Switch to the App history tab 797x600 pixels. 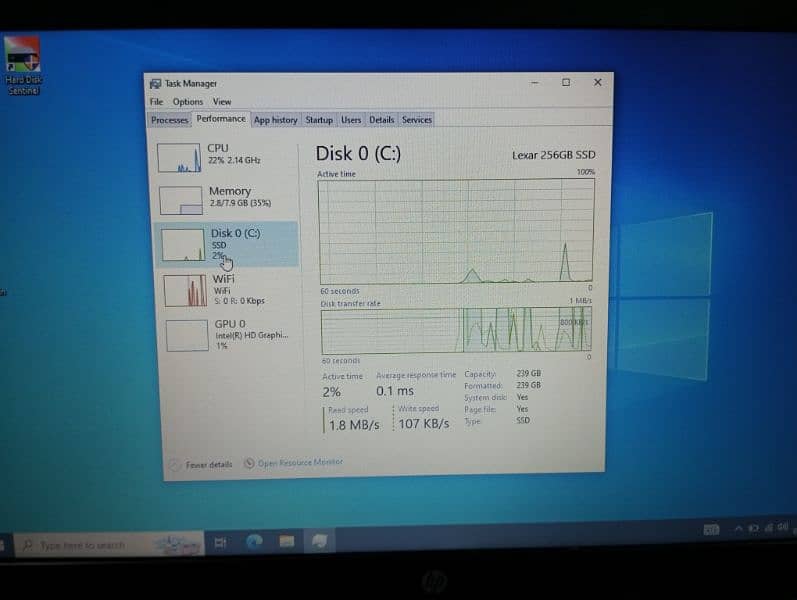(275, 120)
